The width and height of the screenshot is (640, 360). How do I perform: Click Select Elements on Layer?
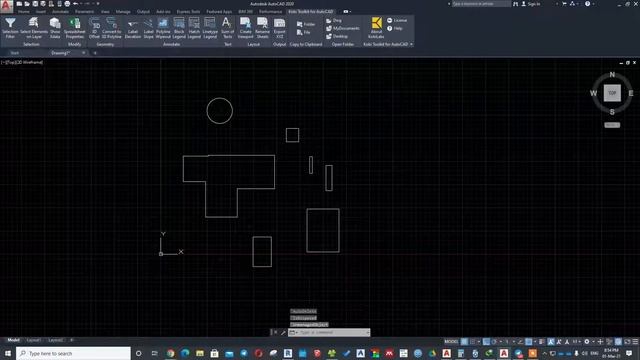pos(34,28)
